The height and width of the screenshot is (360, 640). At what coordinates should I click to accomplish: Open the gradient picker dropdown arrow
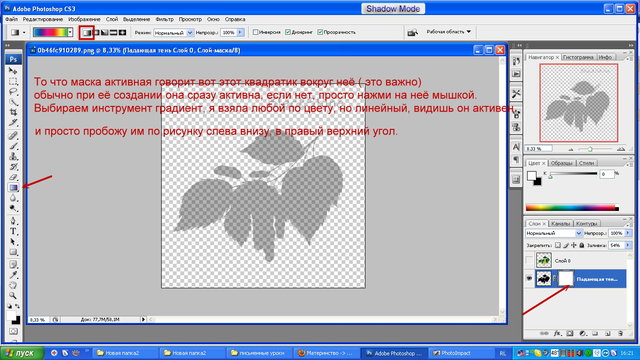coord(70,32)
